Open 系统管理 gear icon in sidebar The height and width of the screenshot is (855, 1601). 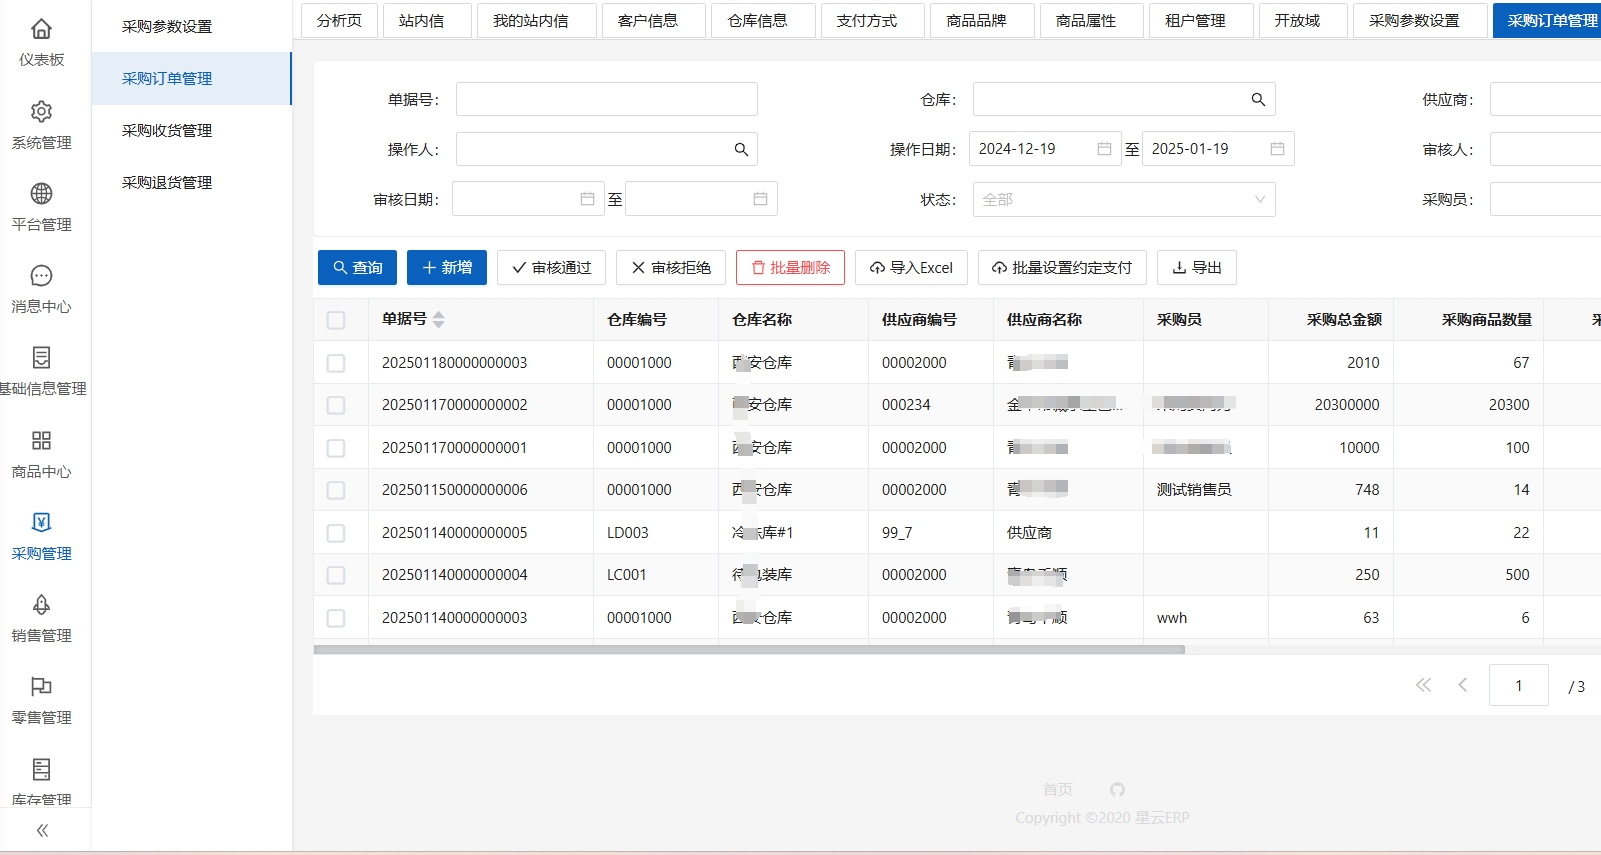tap(41, 112)
